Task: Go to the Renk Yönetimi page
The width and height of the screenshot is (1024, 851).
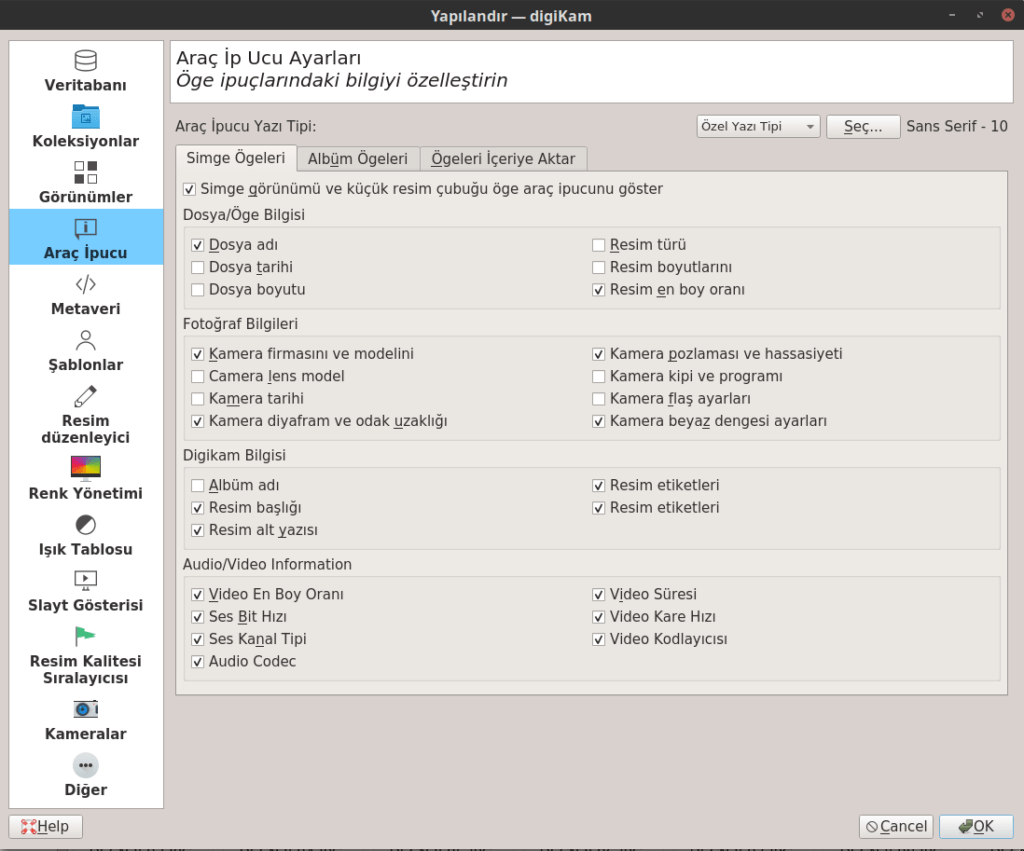Action: [x=86, y=478]
